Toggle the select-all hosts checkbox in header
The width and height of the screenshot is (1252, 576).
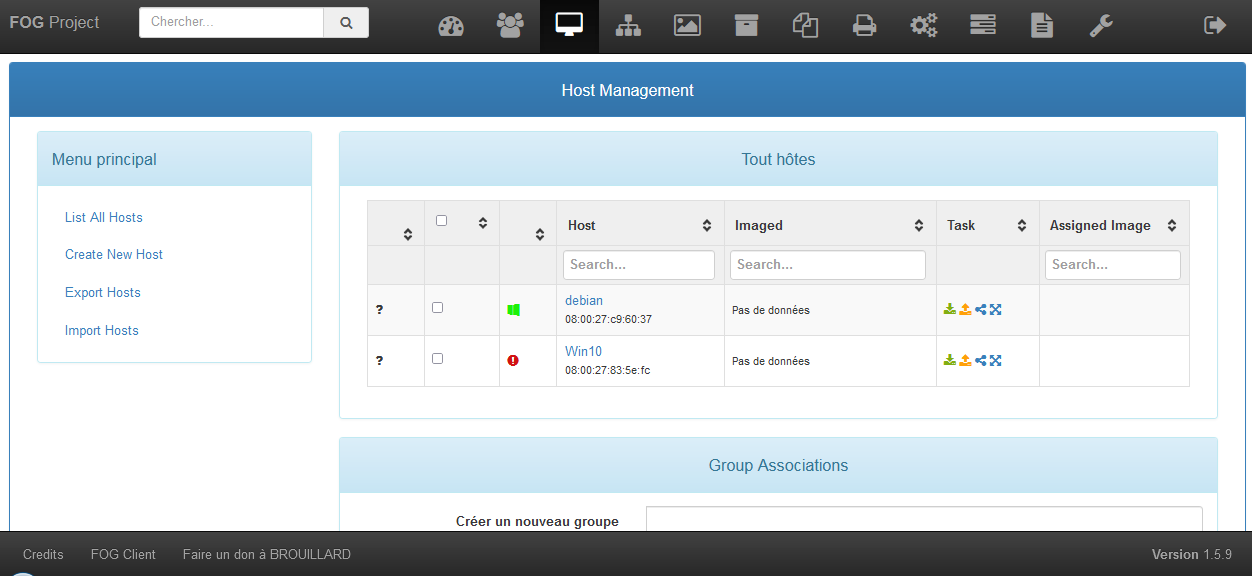pyautogui.click(x=442, y=220)
